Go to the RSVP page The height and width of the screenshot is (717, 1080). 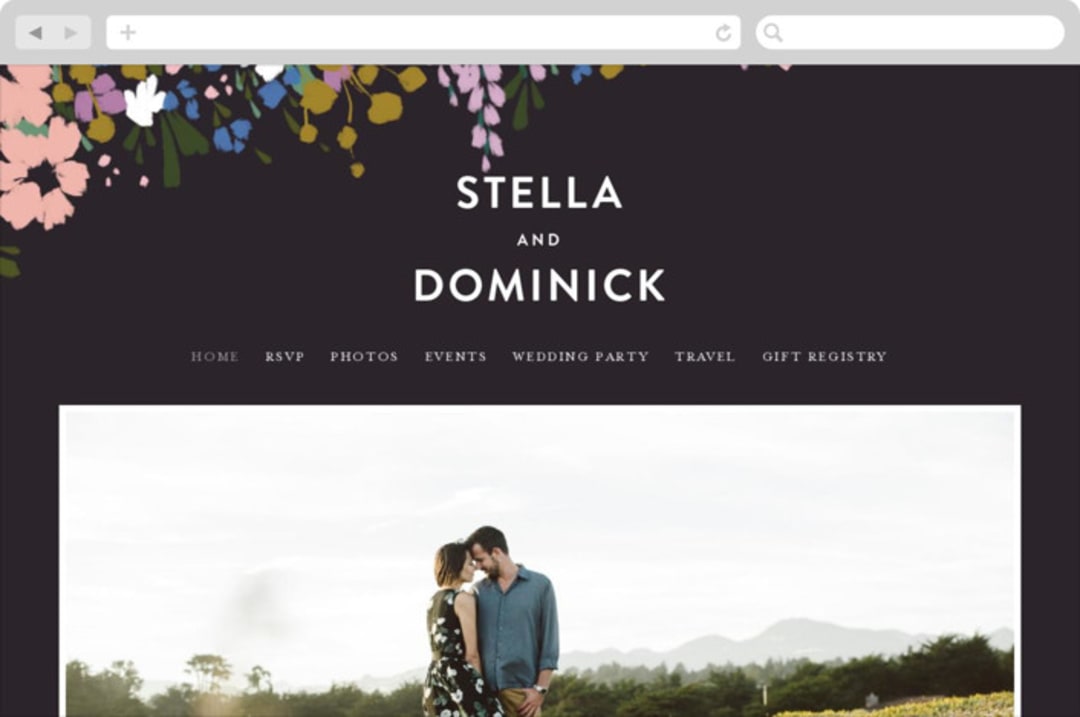[x=284, y=357]
